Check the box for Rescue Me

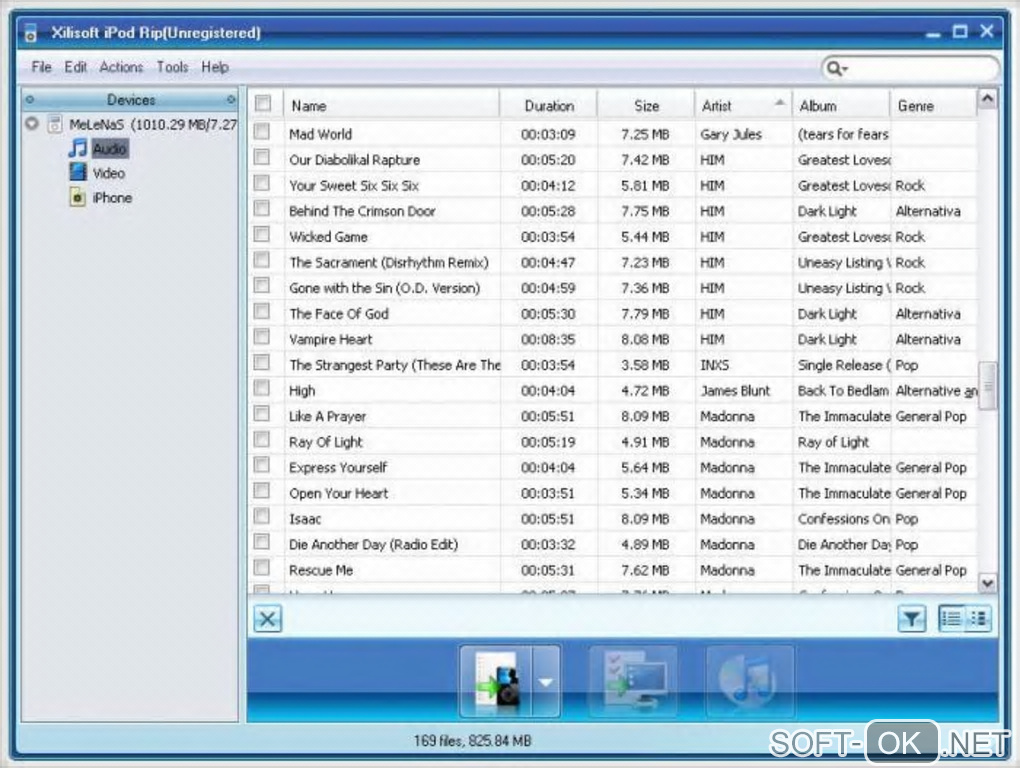(x=262, y=568)
